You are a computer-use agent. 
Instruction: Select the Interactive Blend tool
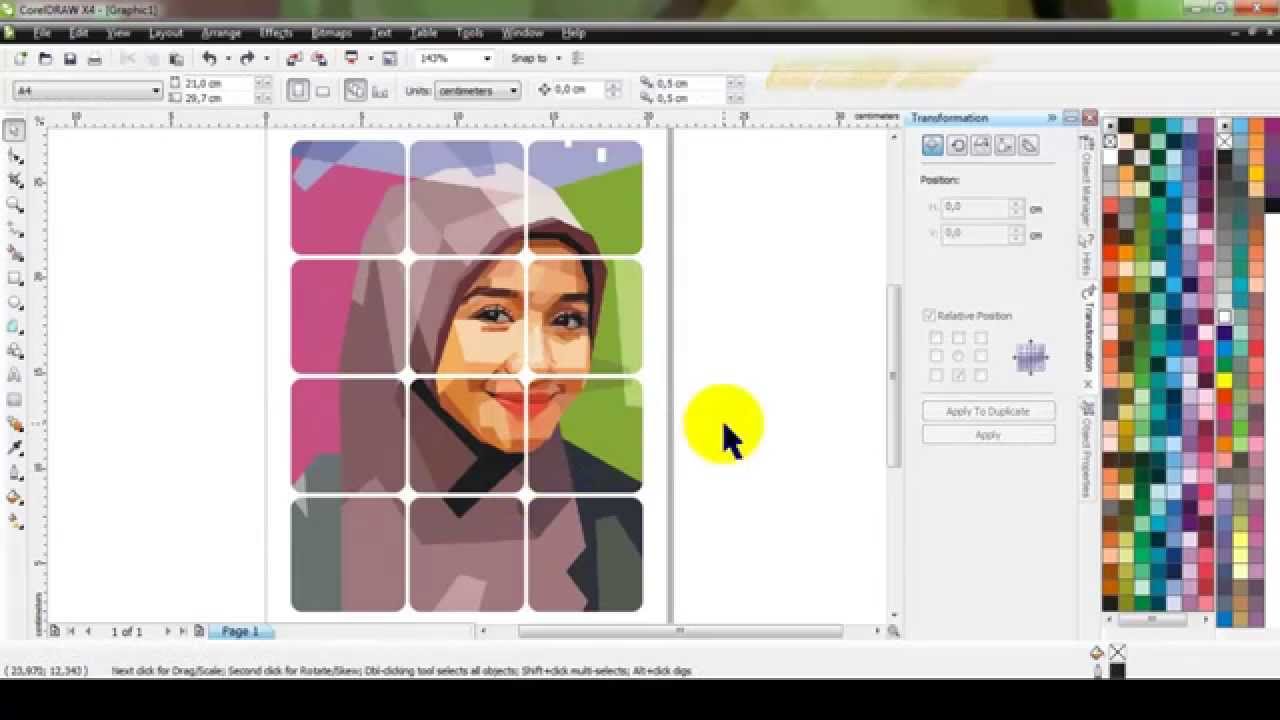point(15,424)
